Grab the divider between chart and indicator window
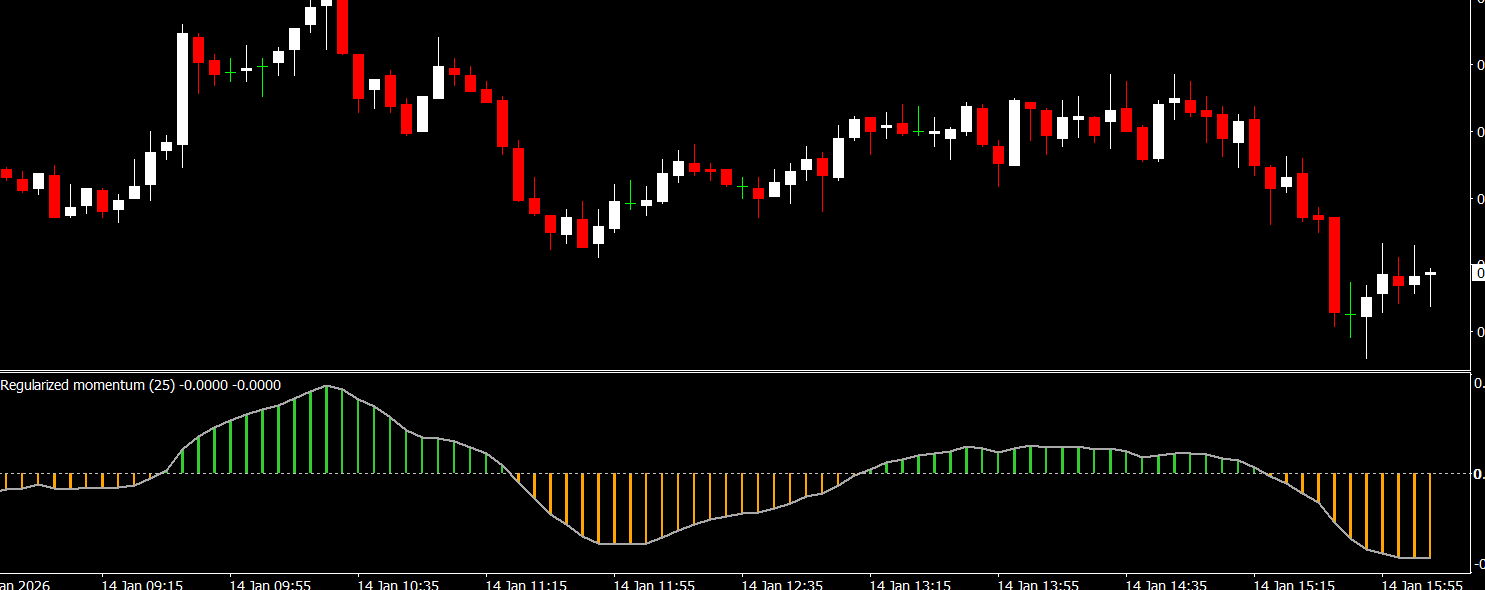This screenshot has height=590, width=1485. point(740,371)
